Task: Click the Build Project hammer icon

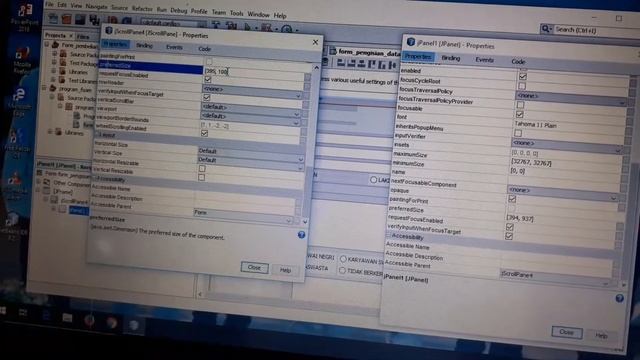Action: 216,25
